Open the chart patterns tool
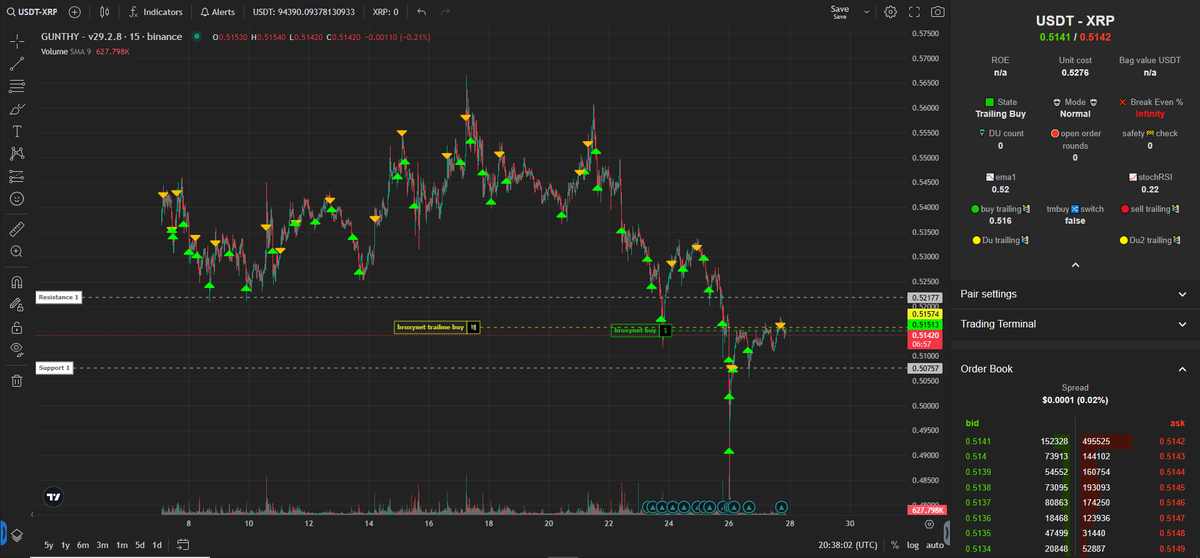The height and width of the screenshot is (558, 1200). click(16, 153)
